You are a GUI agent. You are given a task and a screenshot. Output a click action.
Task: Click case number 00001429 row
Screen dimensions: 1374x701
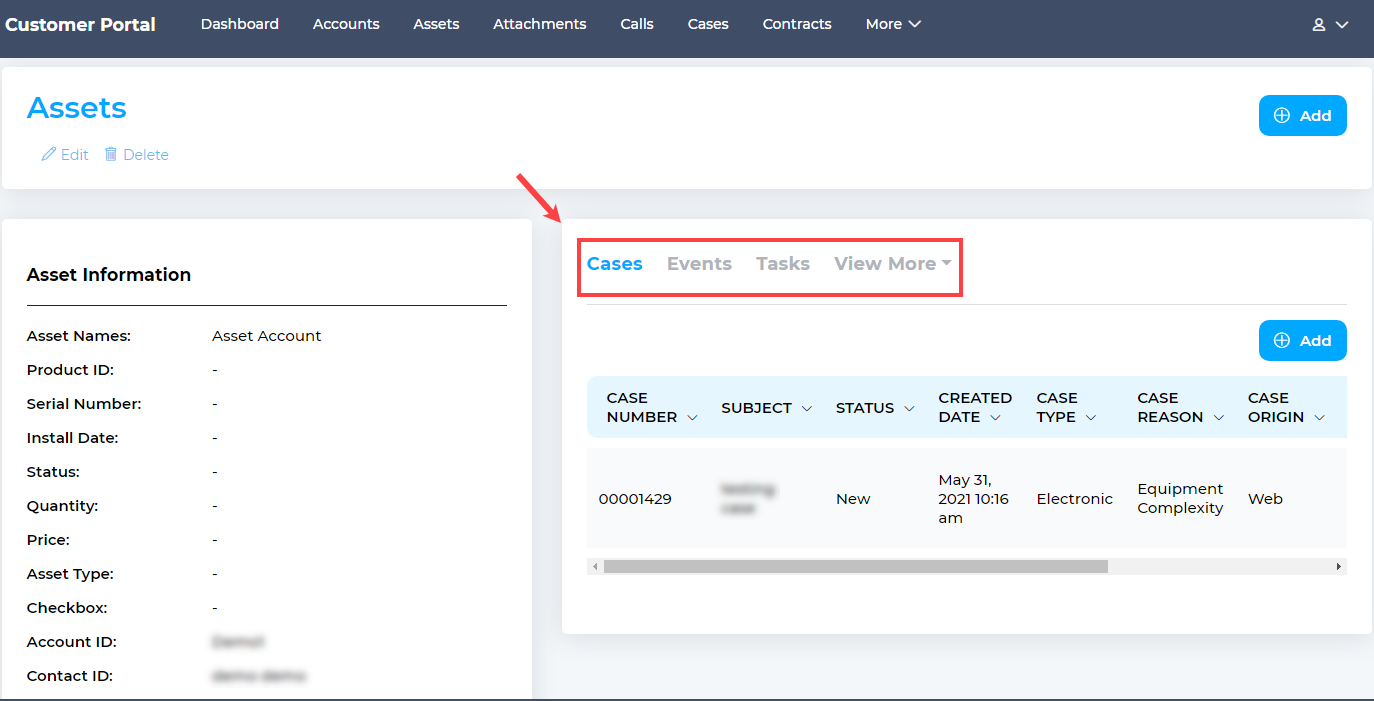(x=635, y=499)
